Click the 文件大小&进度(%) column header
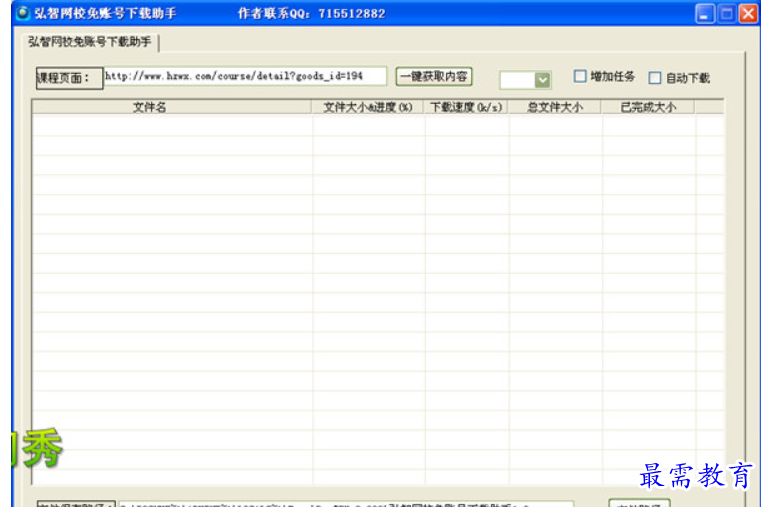 pos(368,107)
